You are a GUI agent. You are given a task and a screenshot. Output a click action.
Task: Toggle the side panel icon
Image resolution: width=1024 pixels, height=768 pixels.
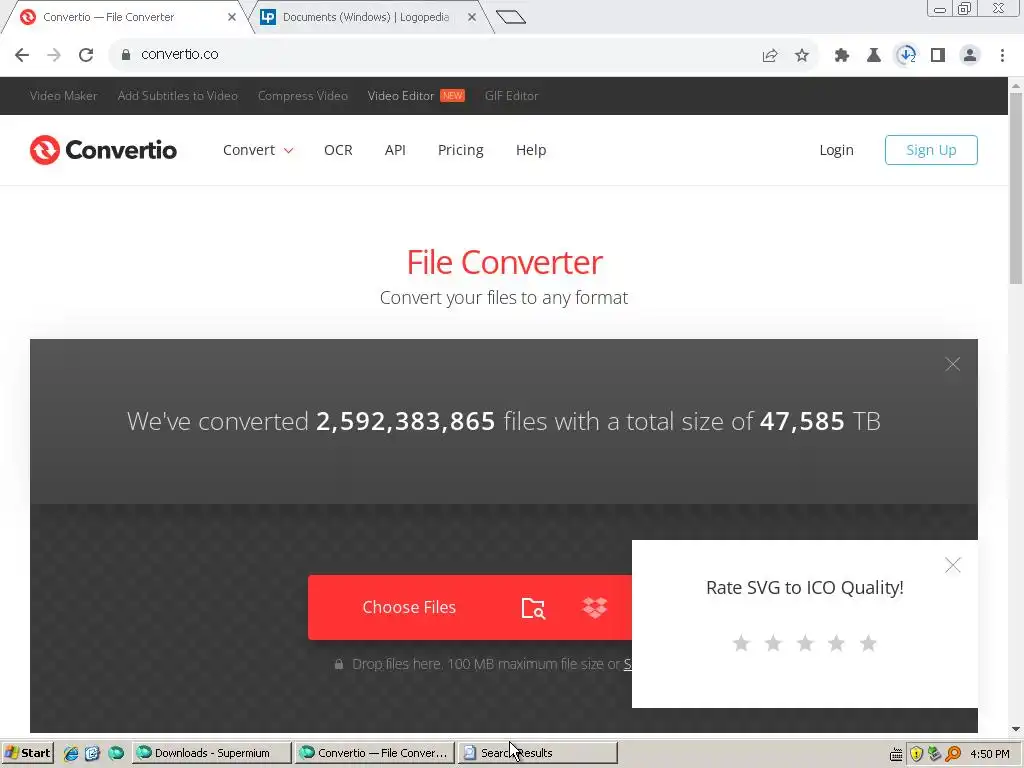938,56
